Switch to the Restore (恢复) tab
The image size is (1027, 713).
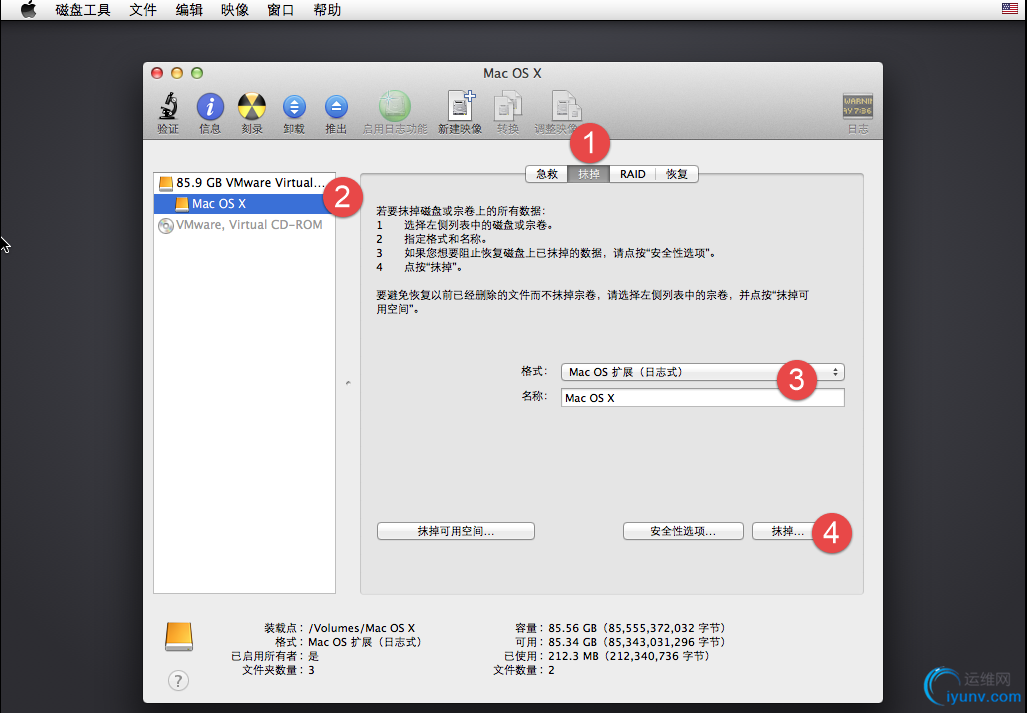[x=677, y=174]
